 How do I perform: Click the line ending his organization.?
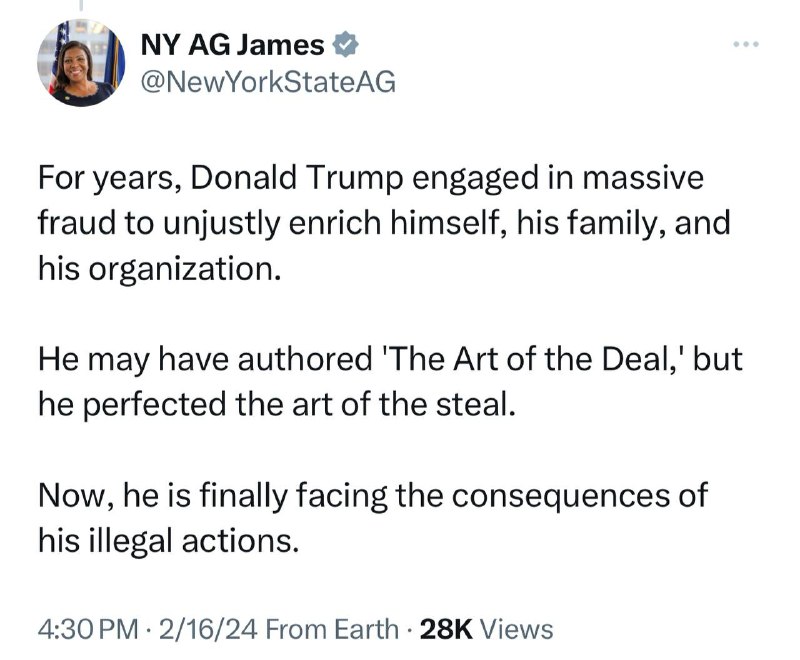coord(159,269)
